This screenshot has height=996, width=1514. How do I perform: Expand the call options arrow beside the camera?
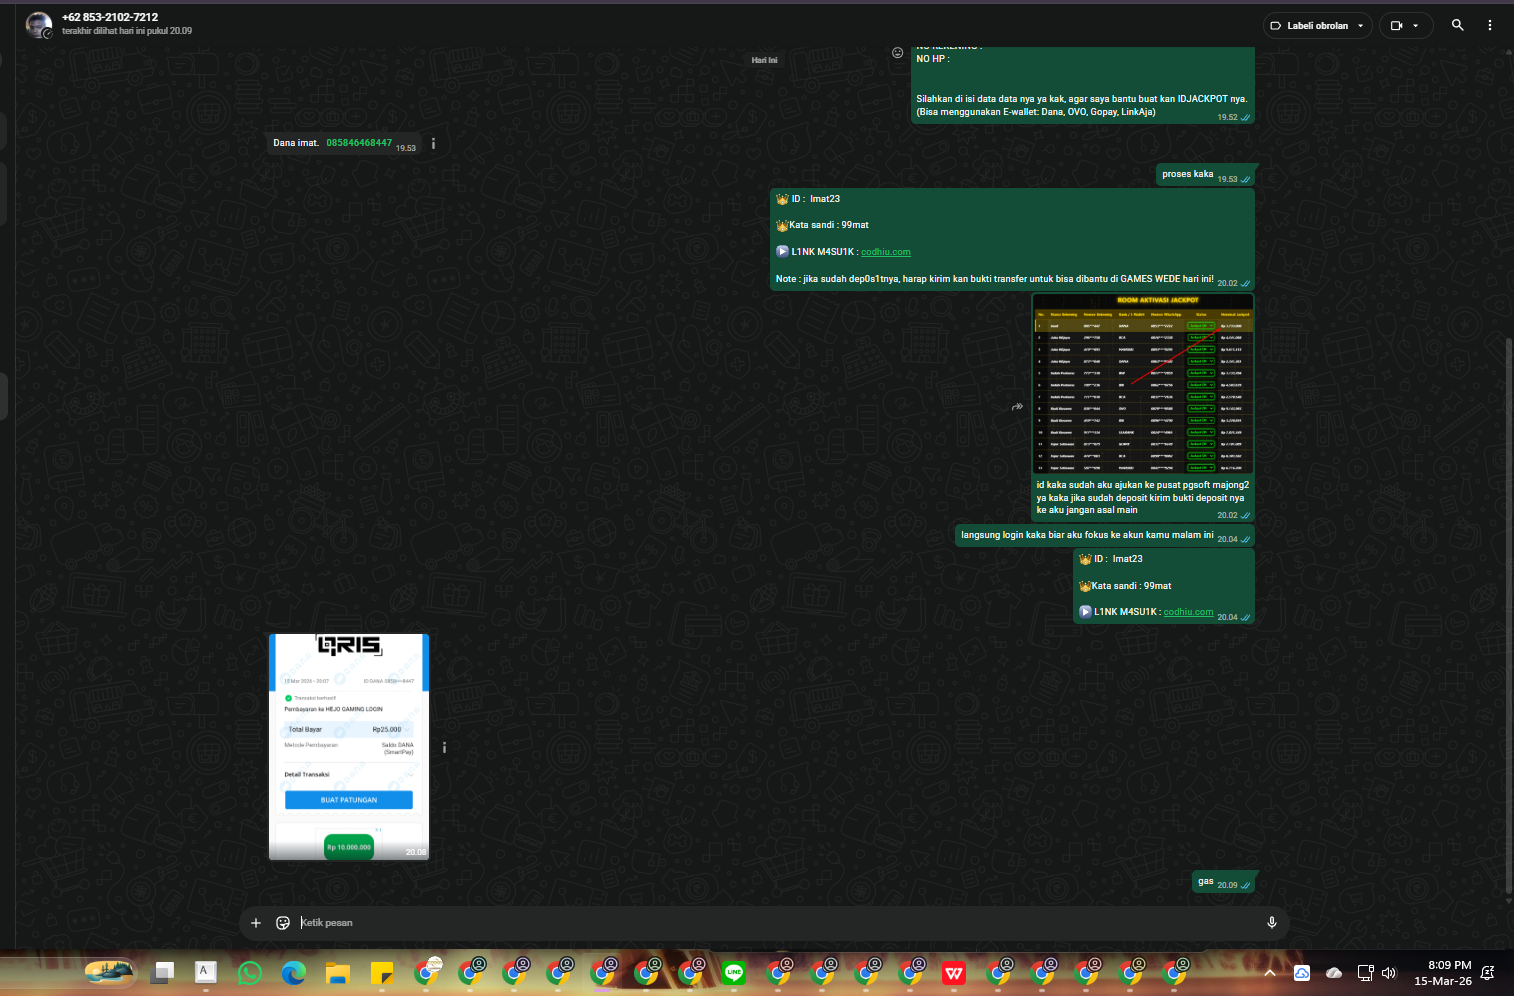coord(1416,26)
